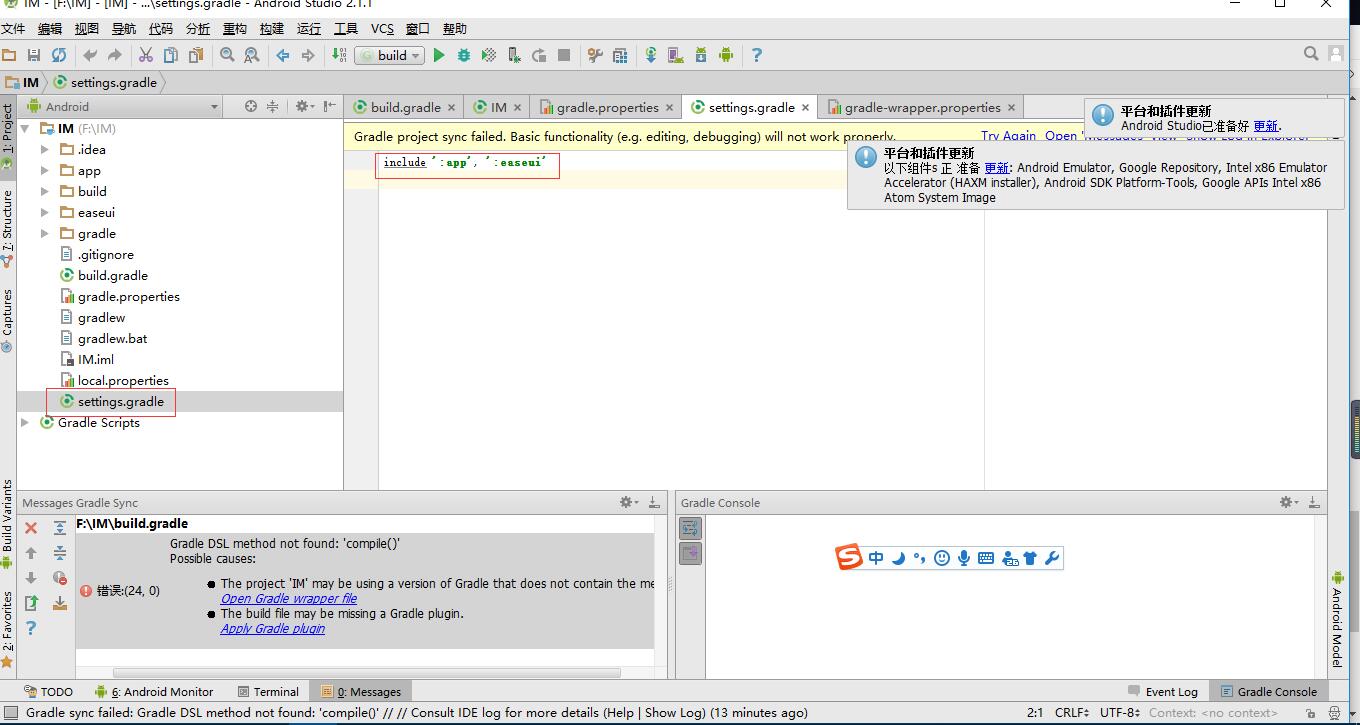Hide the Project panel with the pin icon
The image size is (1360, 725).
(330, 106)
